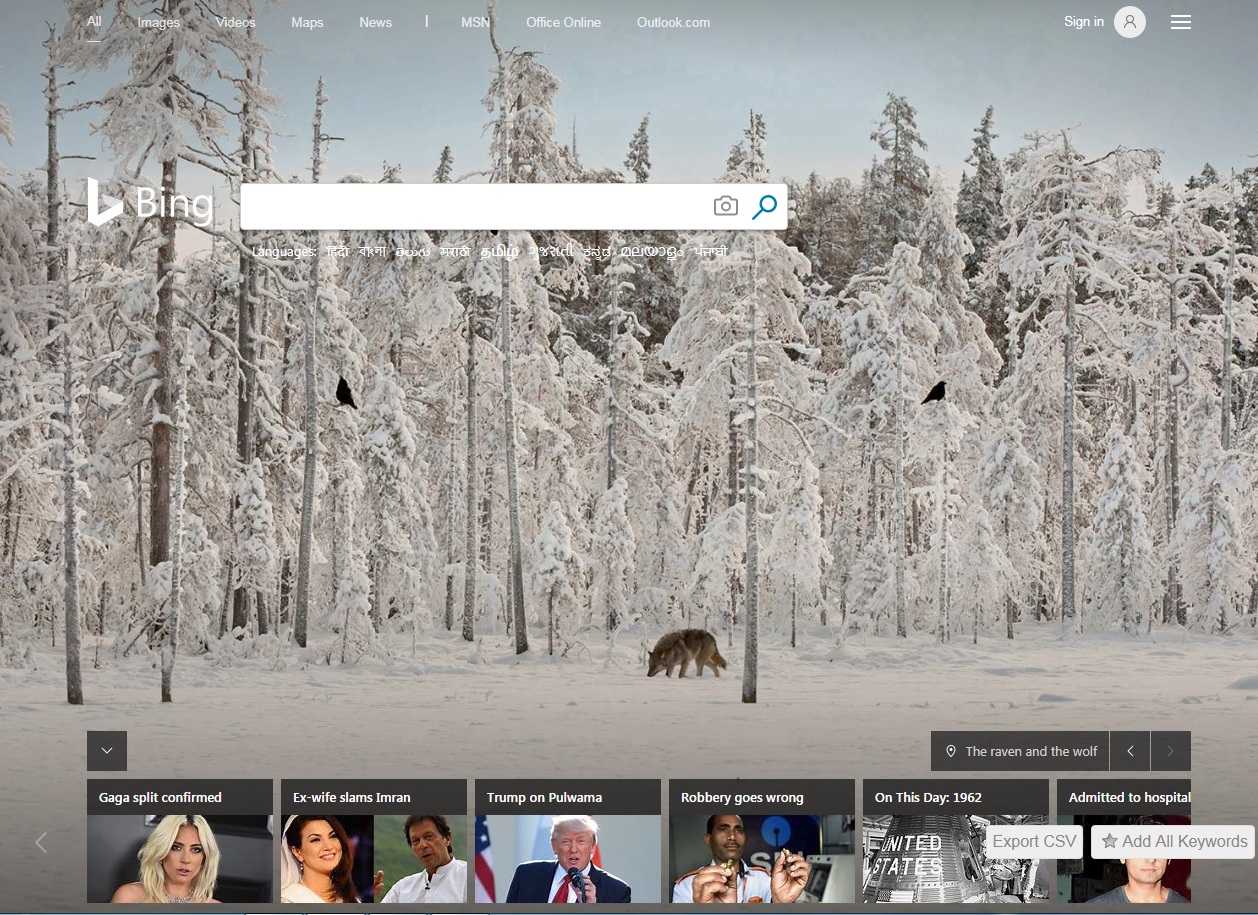Switch to the Videos tab
The height and width of the screenshot is (915, 1258).
(235, 22)
